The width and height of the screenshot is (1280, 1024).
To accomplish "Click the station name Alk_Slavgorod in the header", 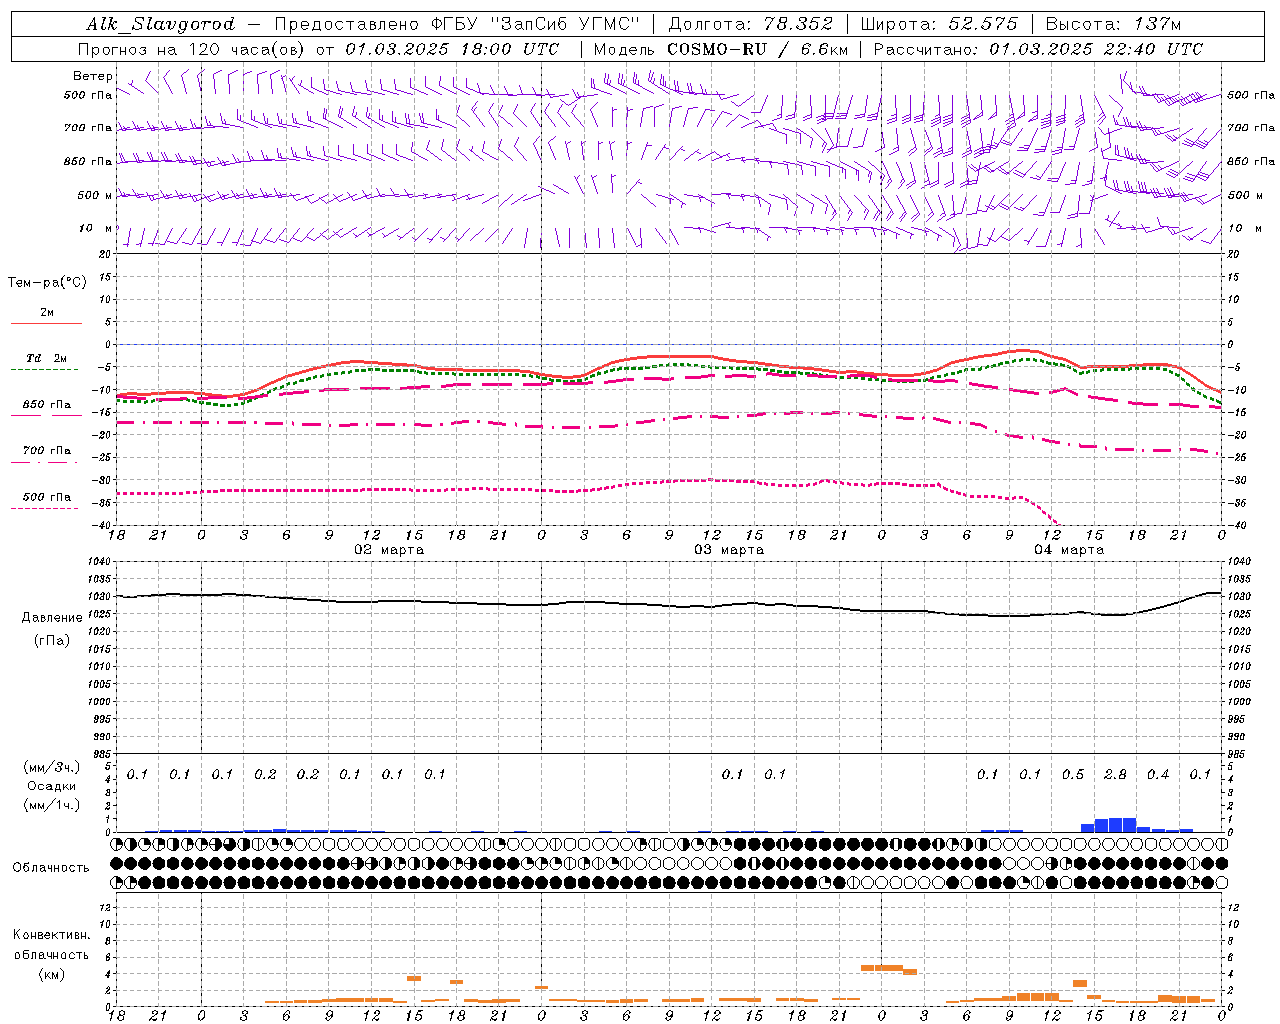I will [161, 24].
